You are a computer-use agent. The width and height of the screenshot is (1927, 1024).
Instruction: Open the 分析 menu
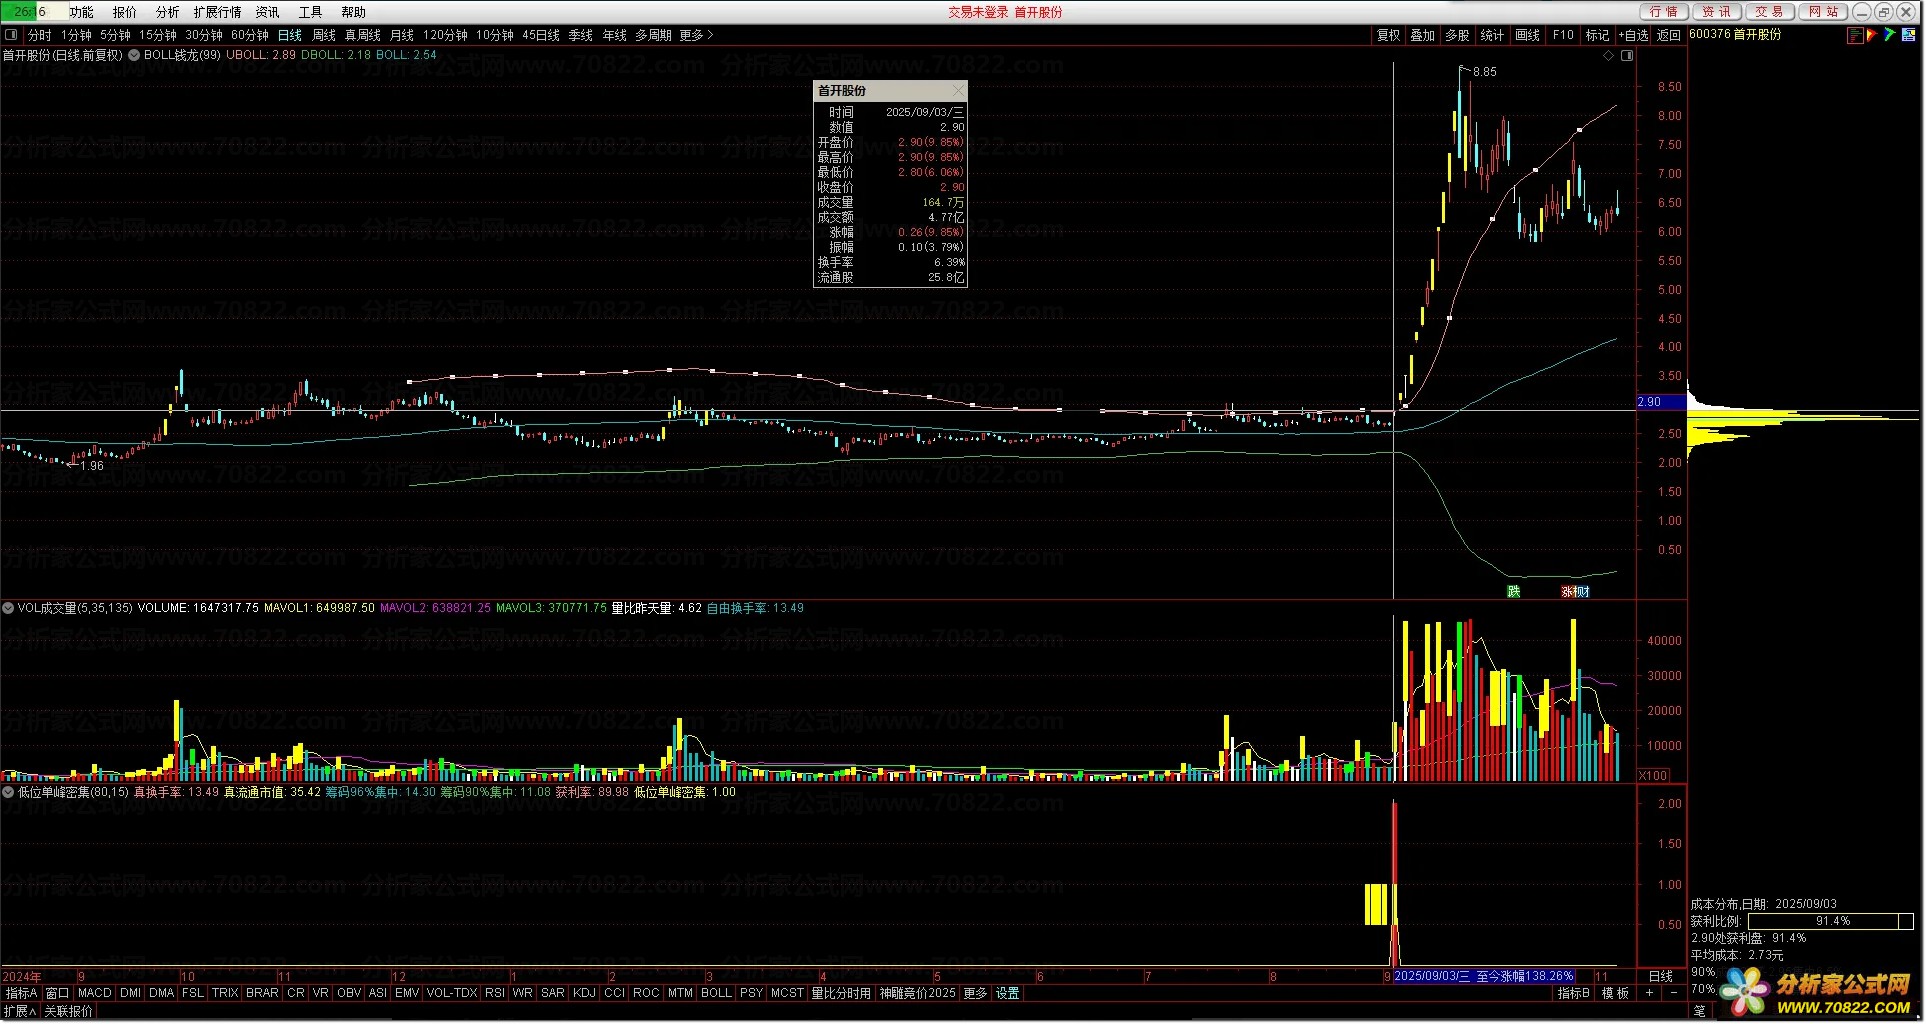167,12
